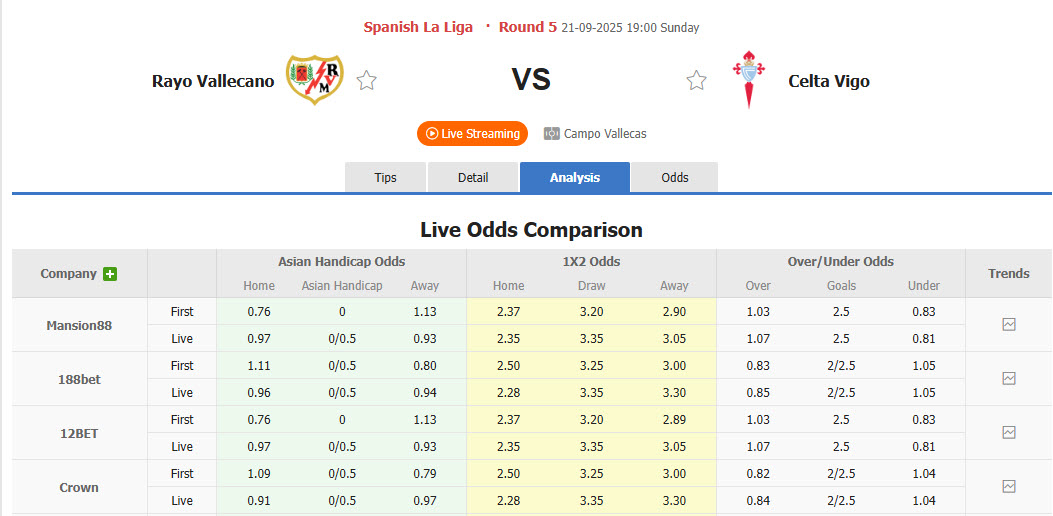Select the Analysis tab

575,178
